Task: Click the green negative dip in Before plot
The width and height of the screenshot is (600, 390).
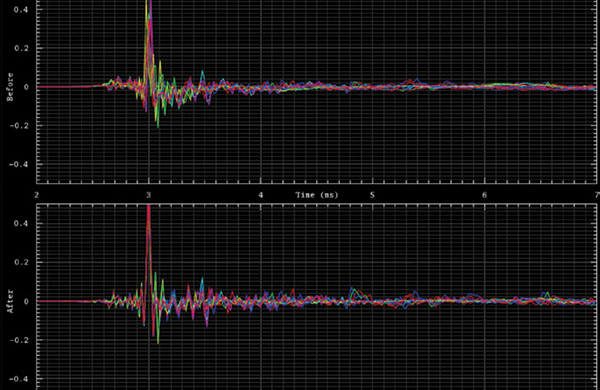Action: [x=158, y=119]
